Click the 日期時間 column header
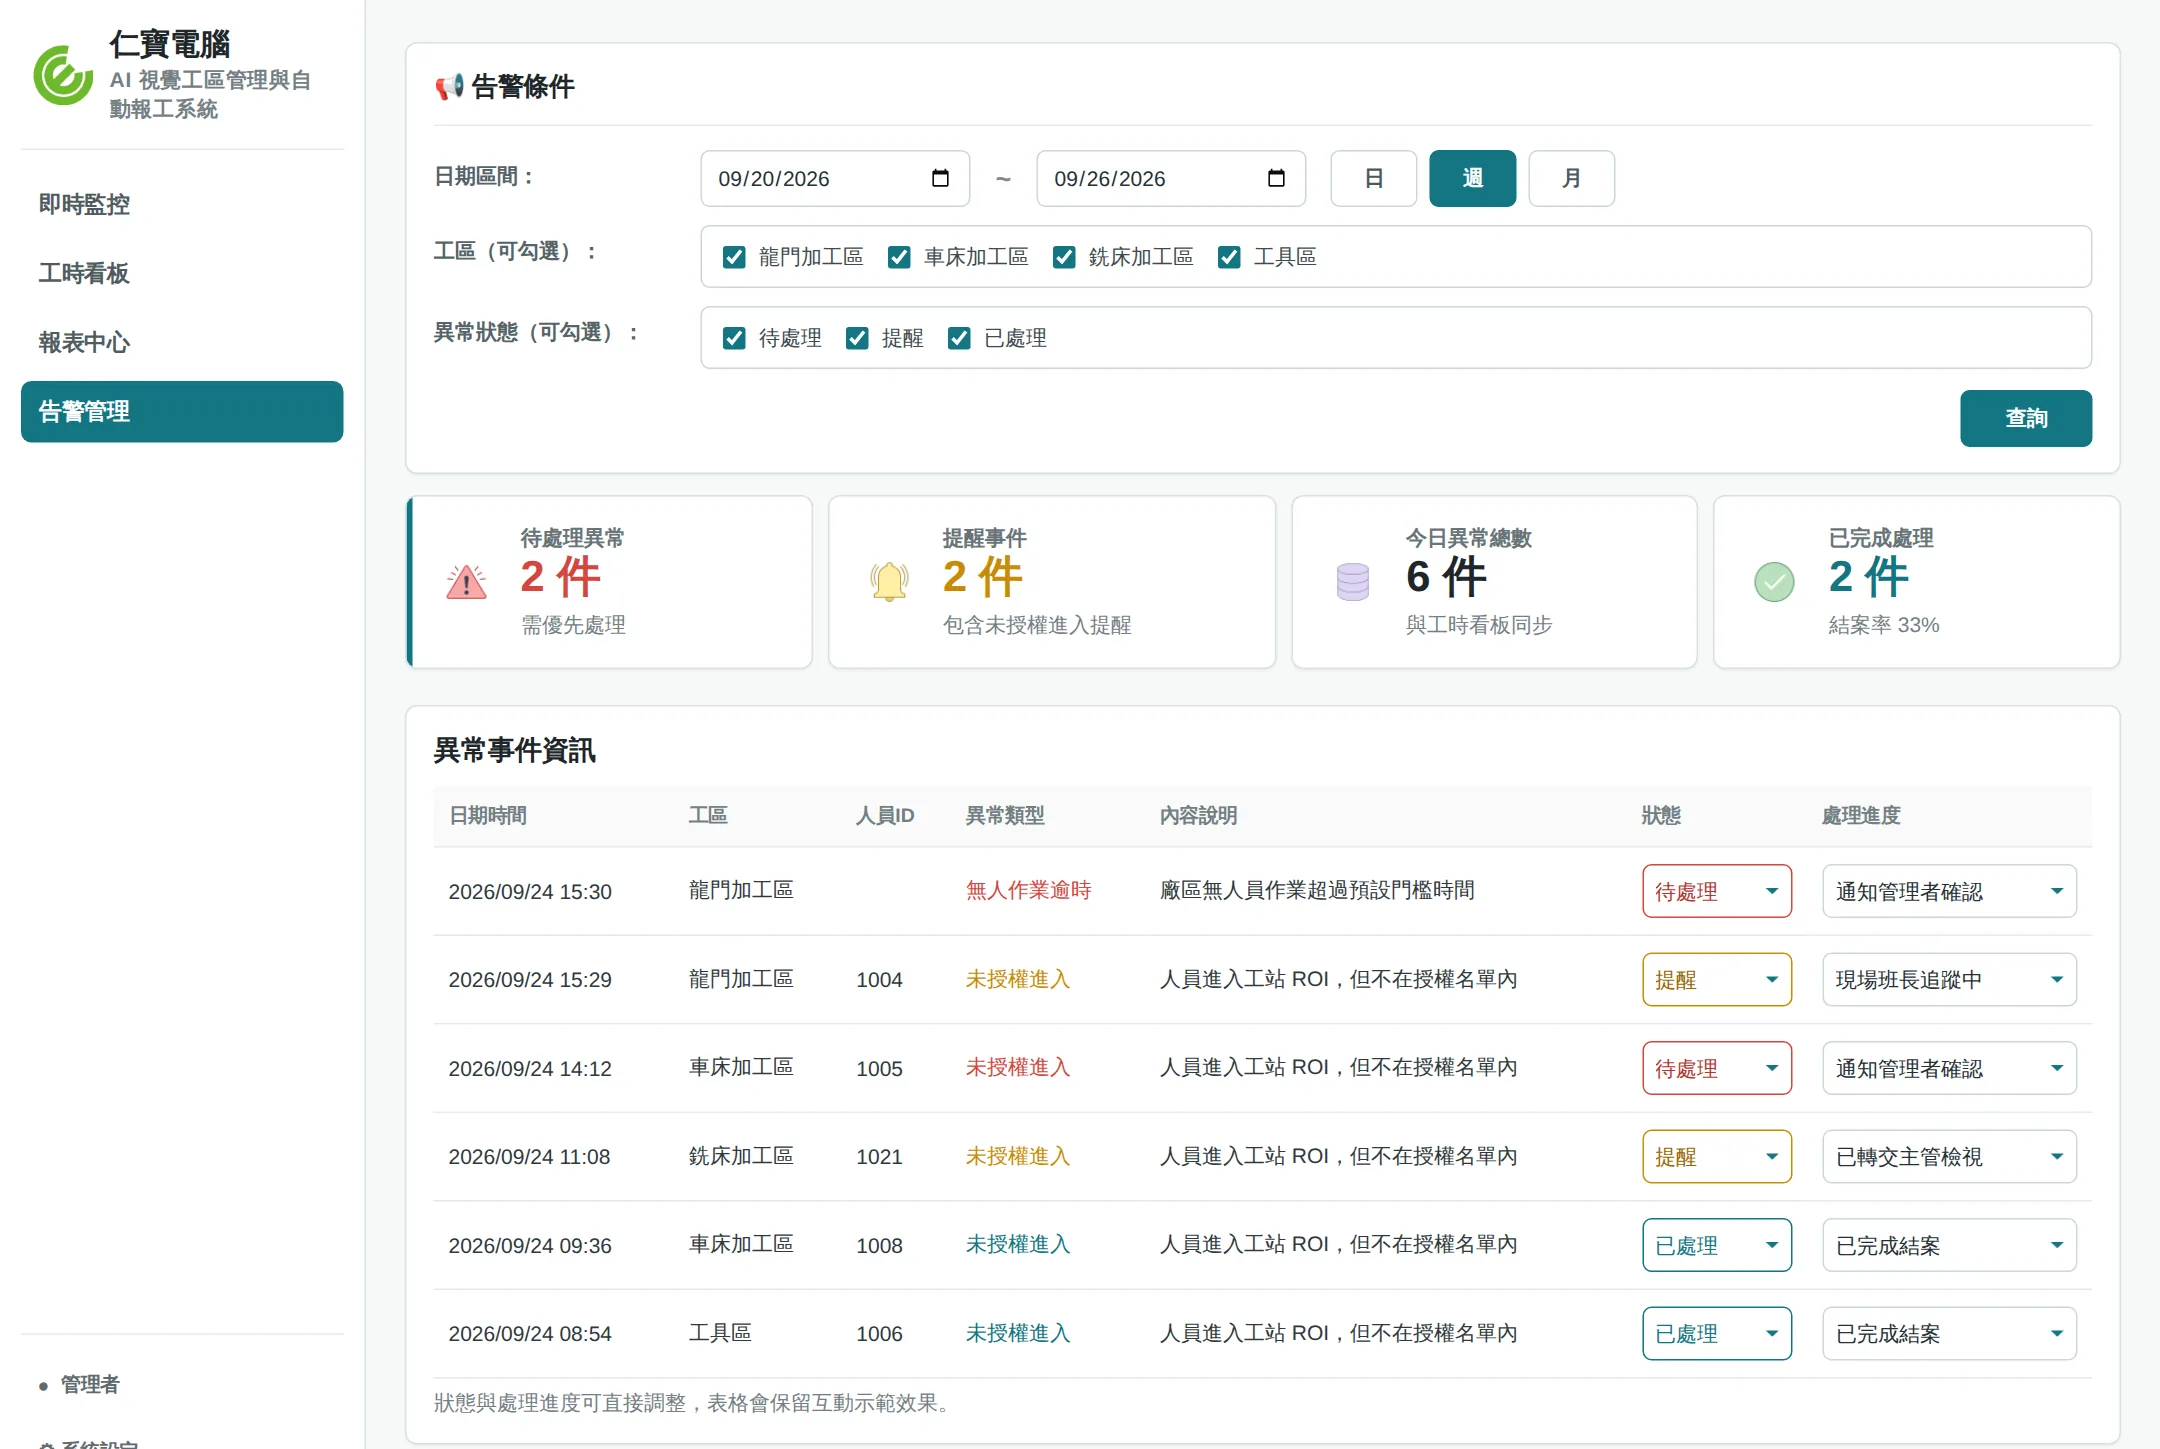2160x1449 pixels. pos(488,815)
